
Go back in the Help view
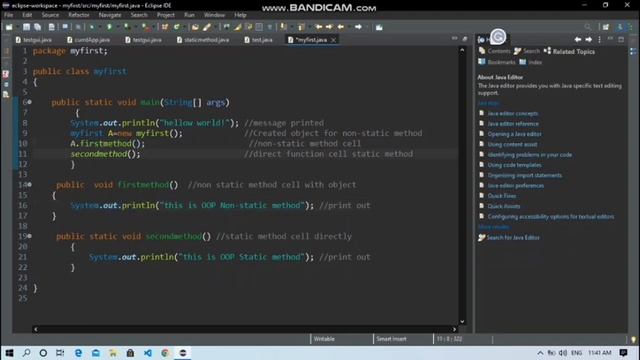coord(578,40)
